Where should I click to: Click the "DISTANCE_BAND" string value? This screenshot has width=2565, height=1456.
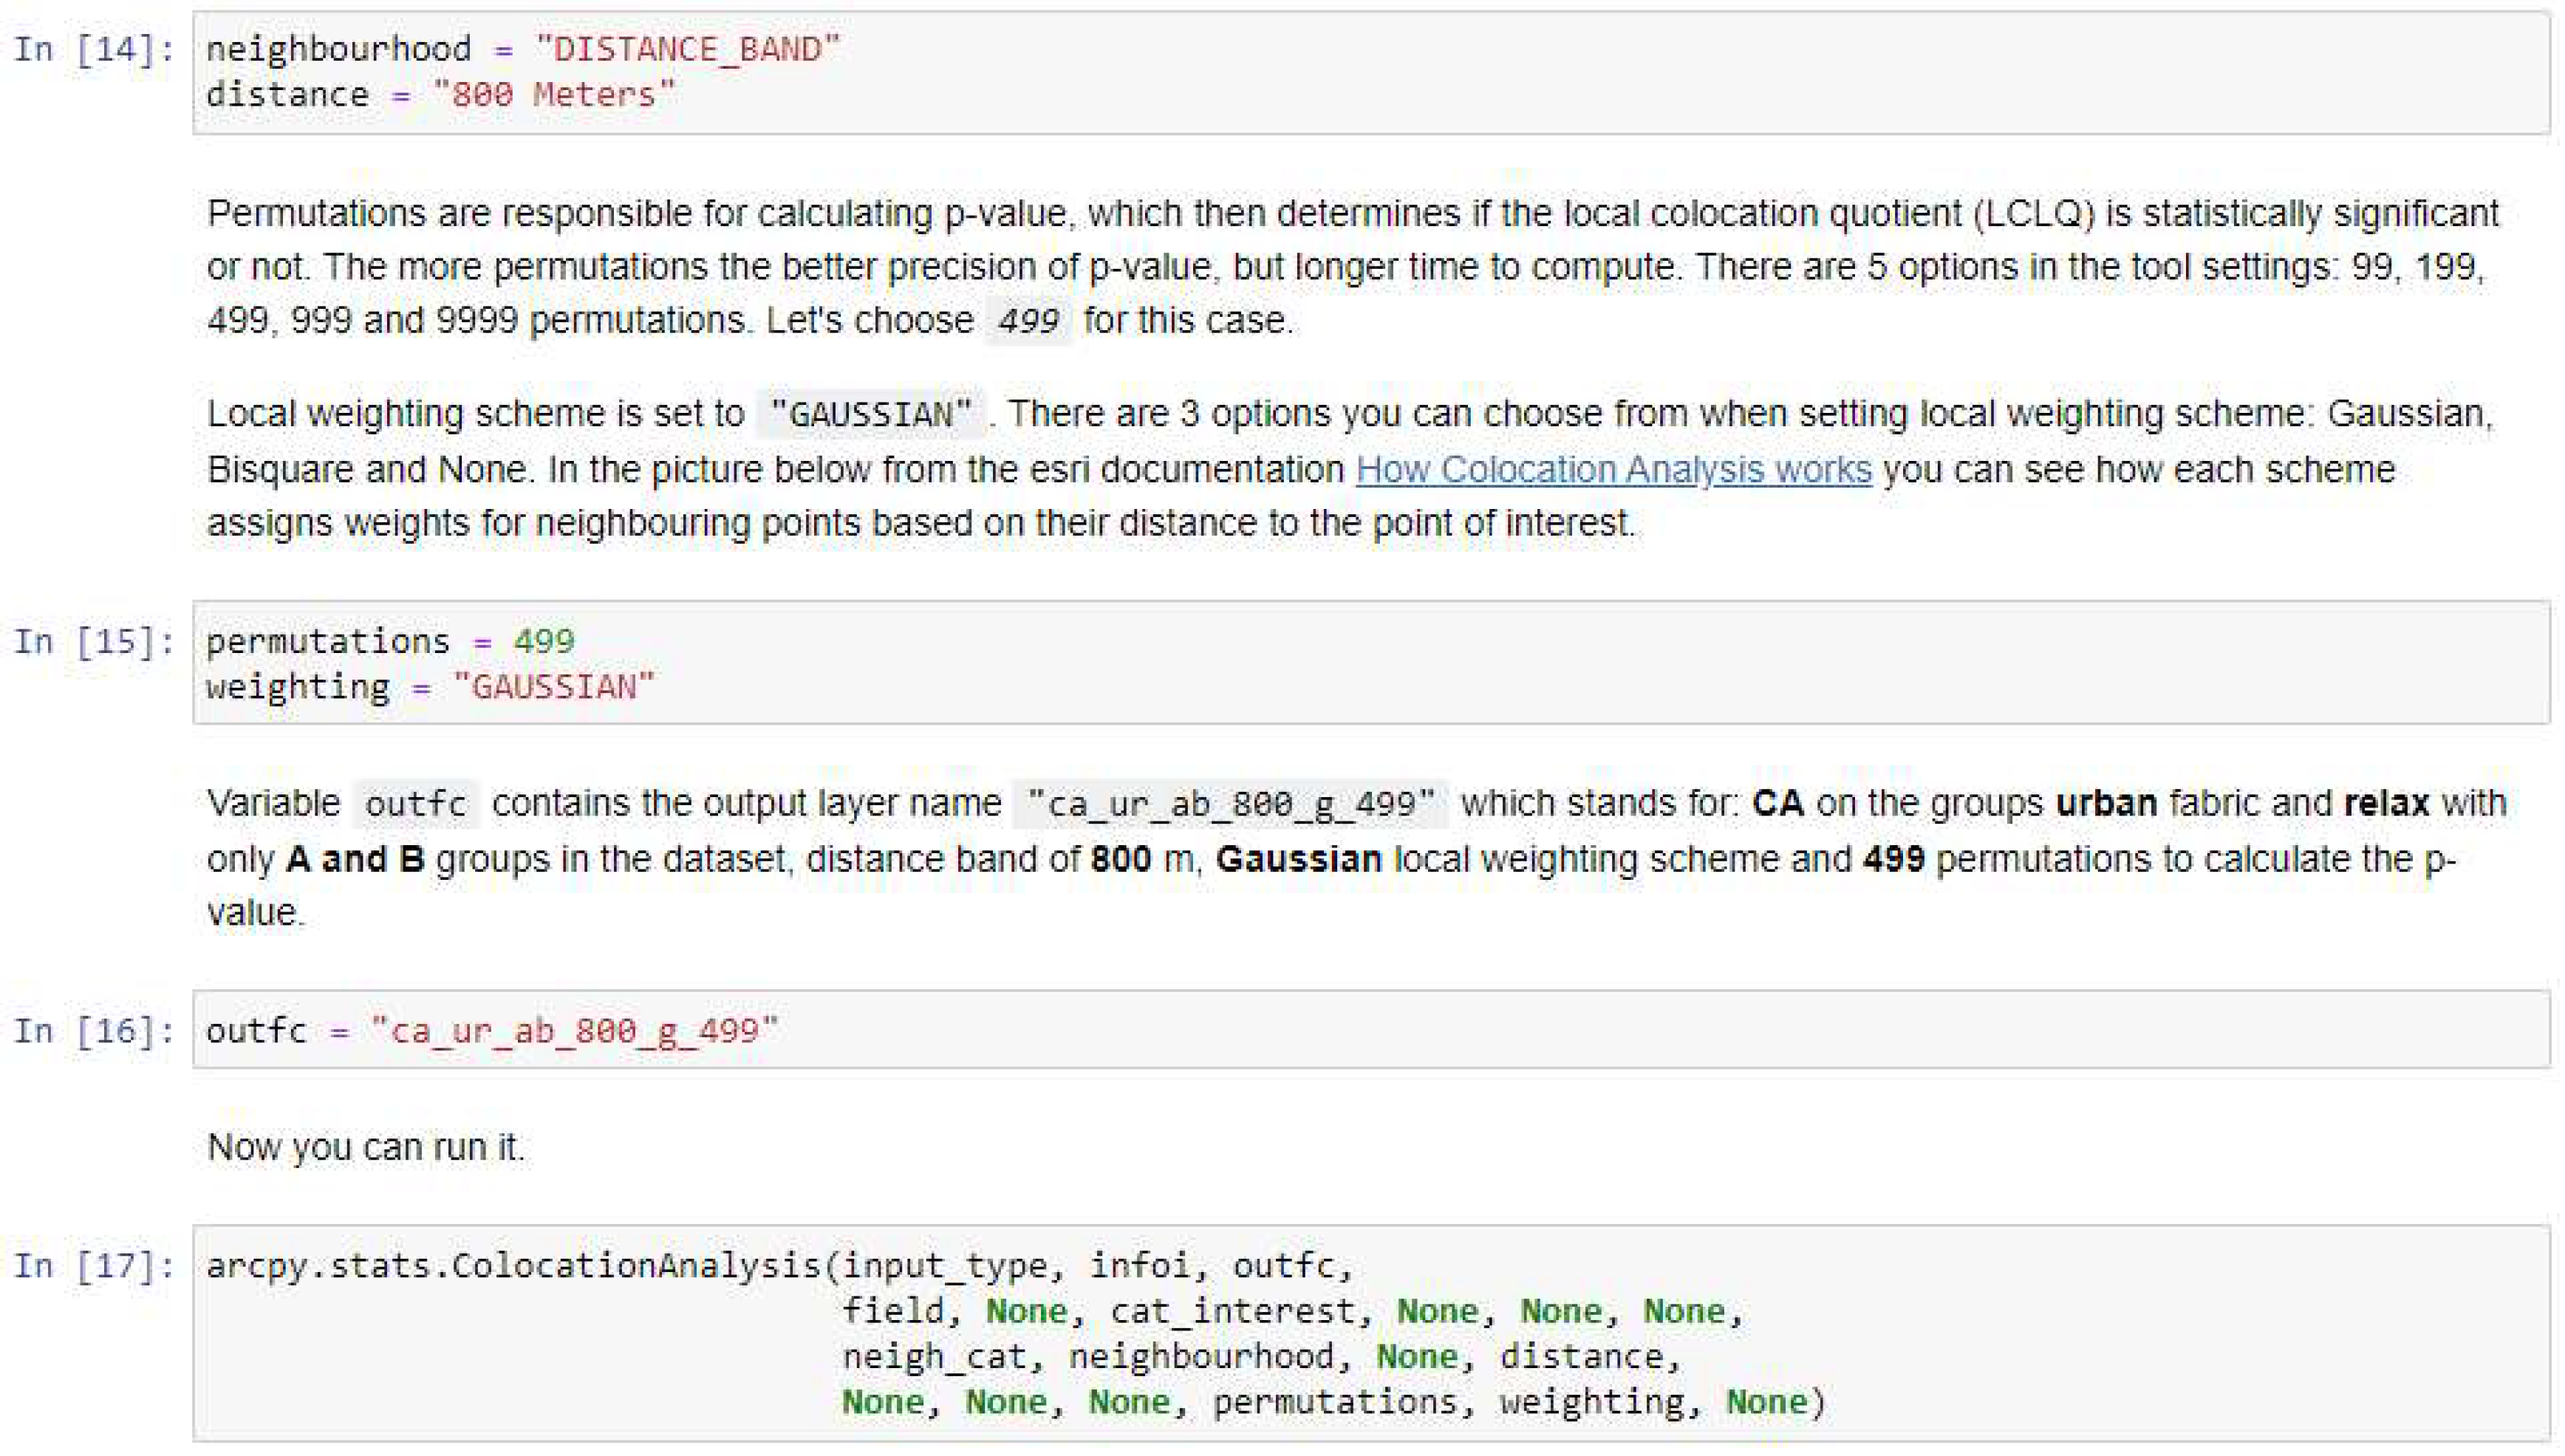(x=687, y=49)
